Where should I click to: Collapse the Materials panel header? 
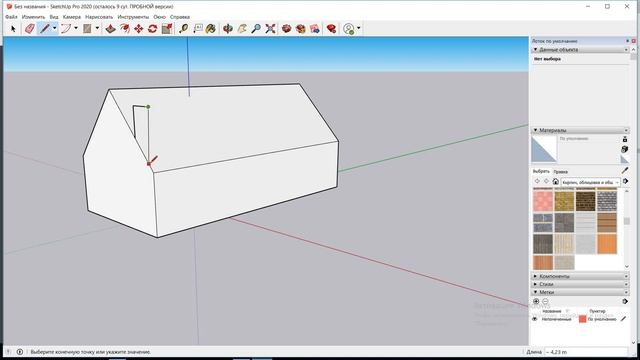click(x=580, y=130)
